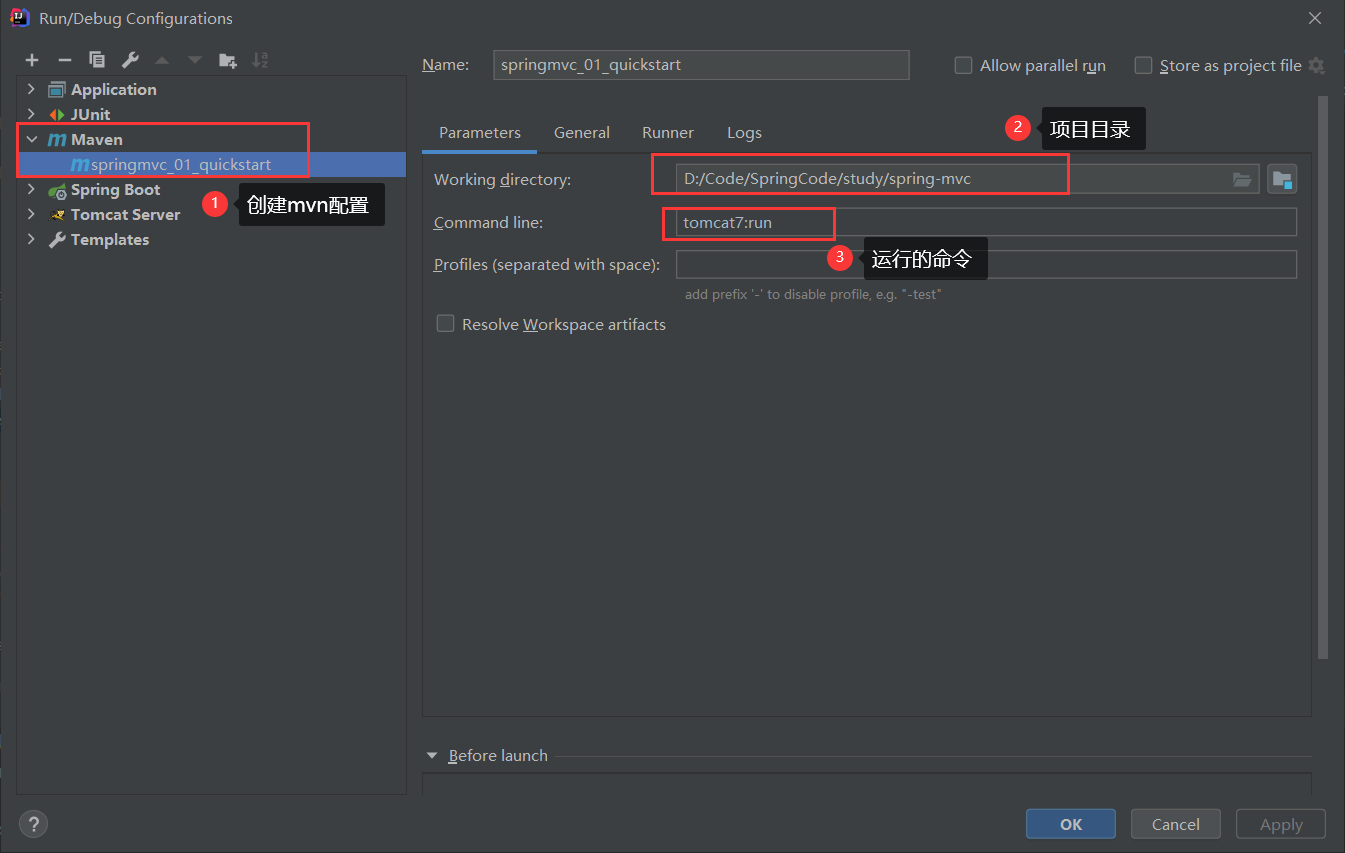Move configuration up with the up arrow

pyautogui.click(x=162, y=60)
